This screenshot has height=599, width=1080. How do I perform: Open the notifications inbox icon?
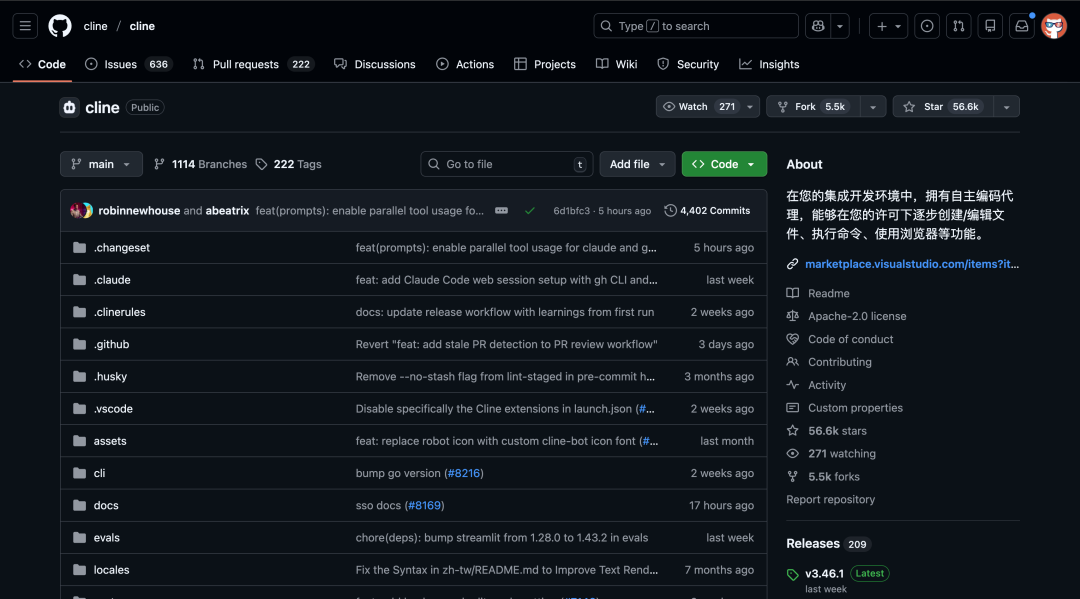[x=1021, y=25]
